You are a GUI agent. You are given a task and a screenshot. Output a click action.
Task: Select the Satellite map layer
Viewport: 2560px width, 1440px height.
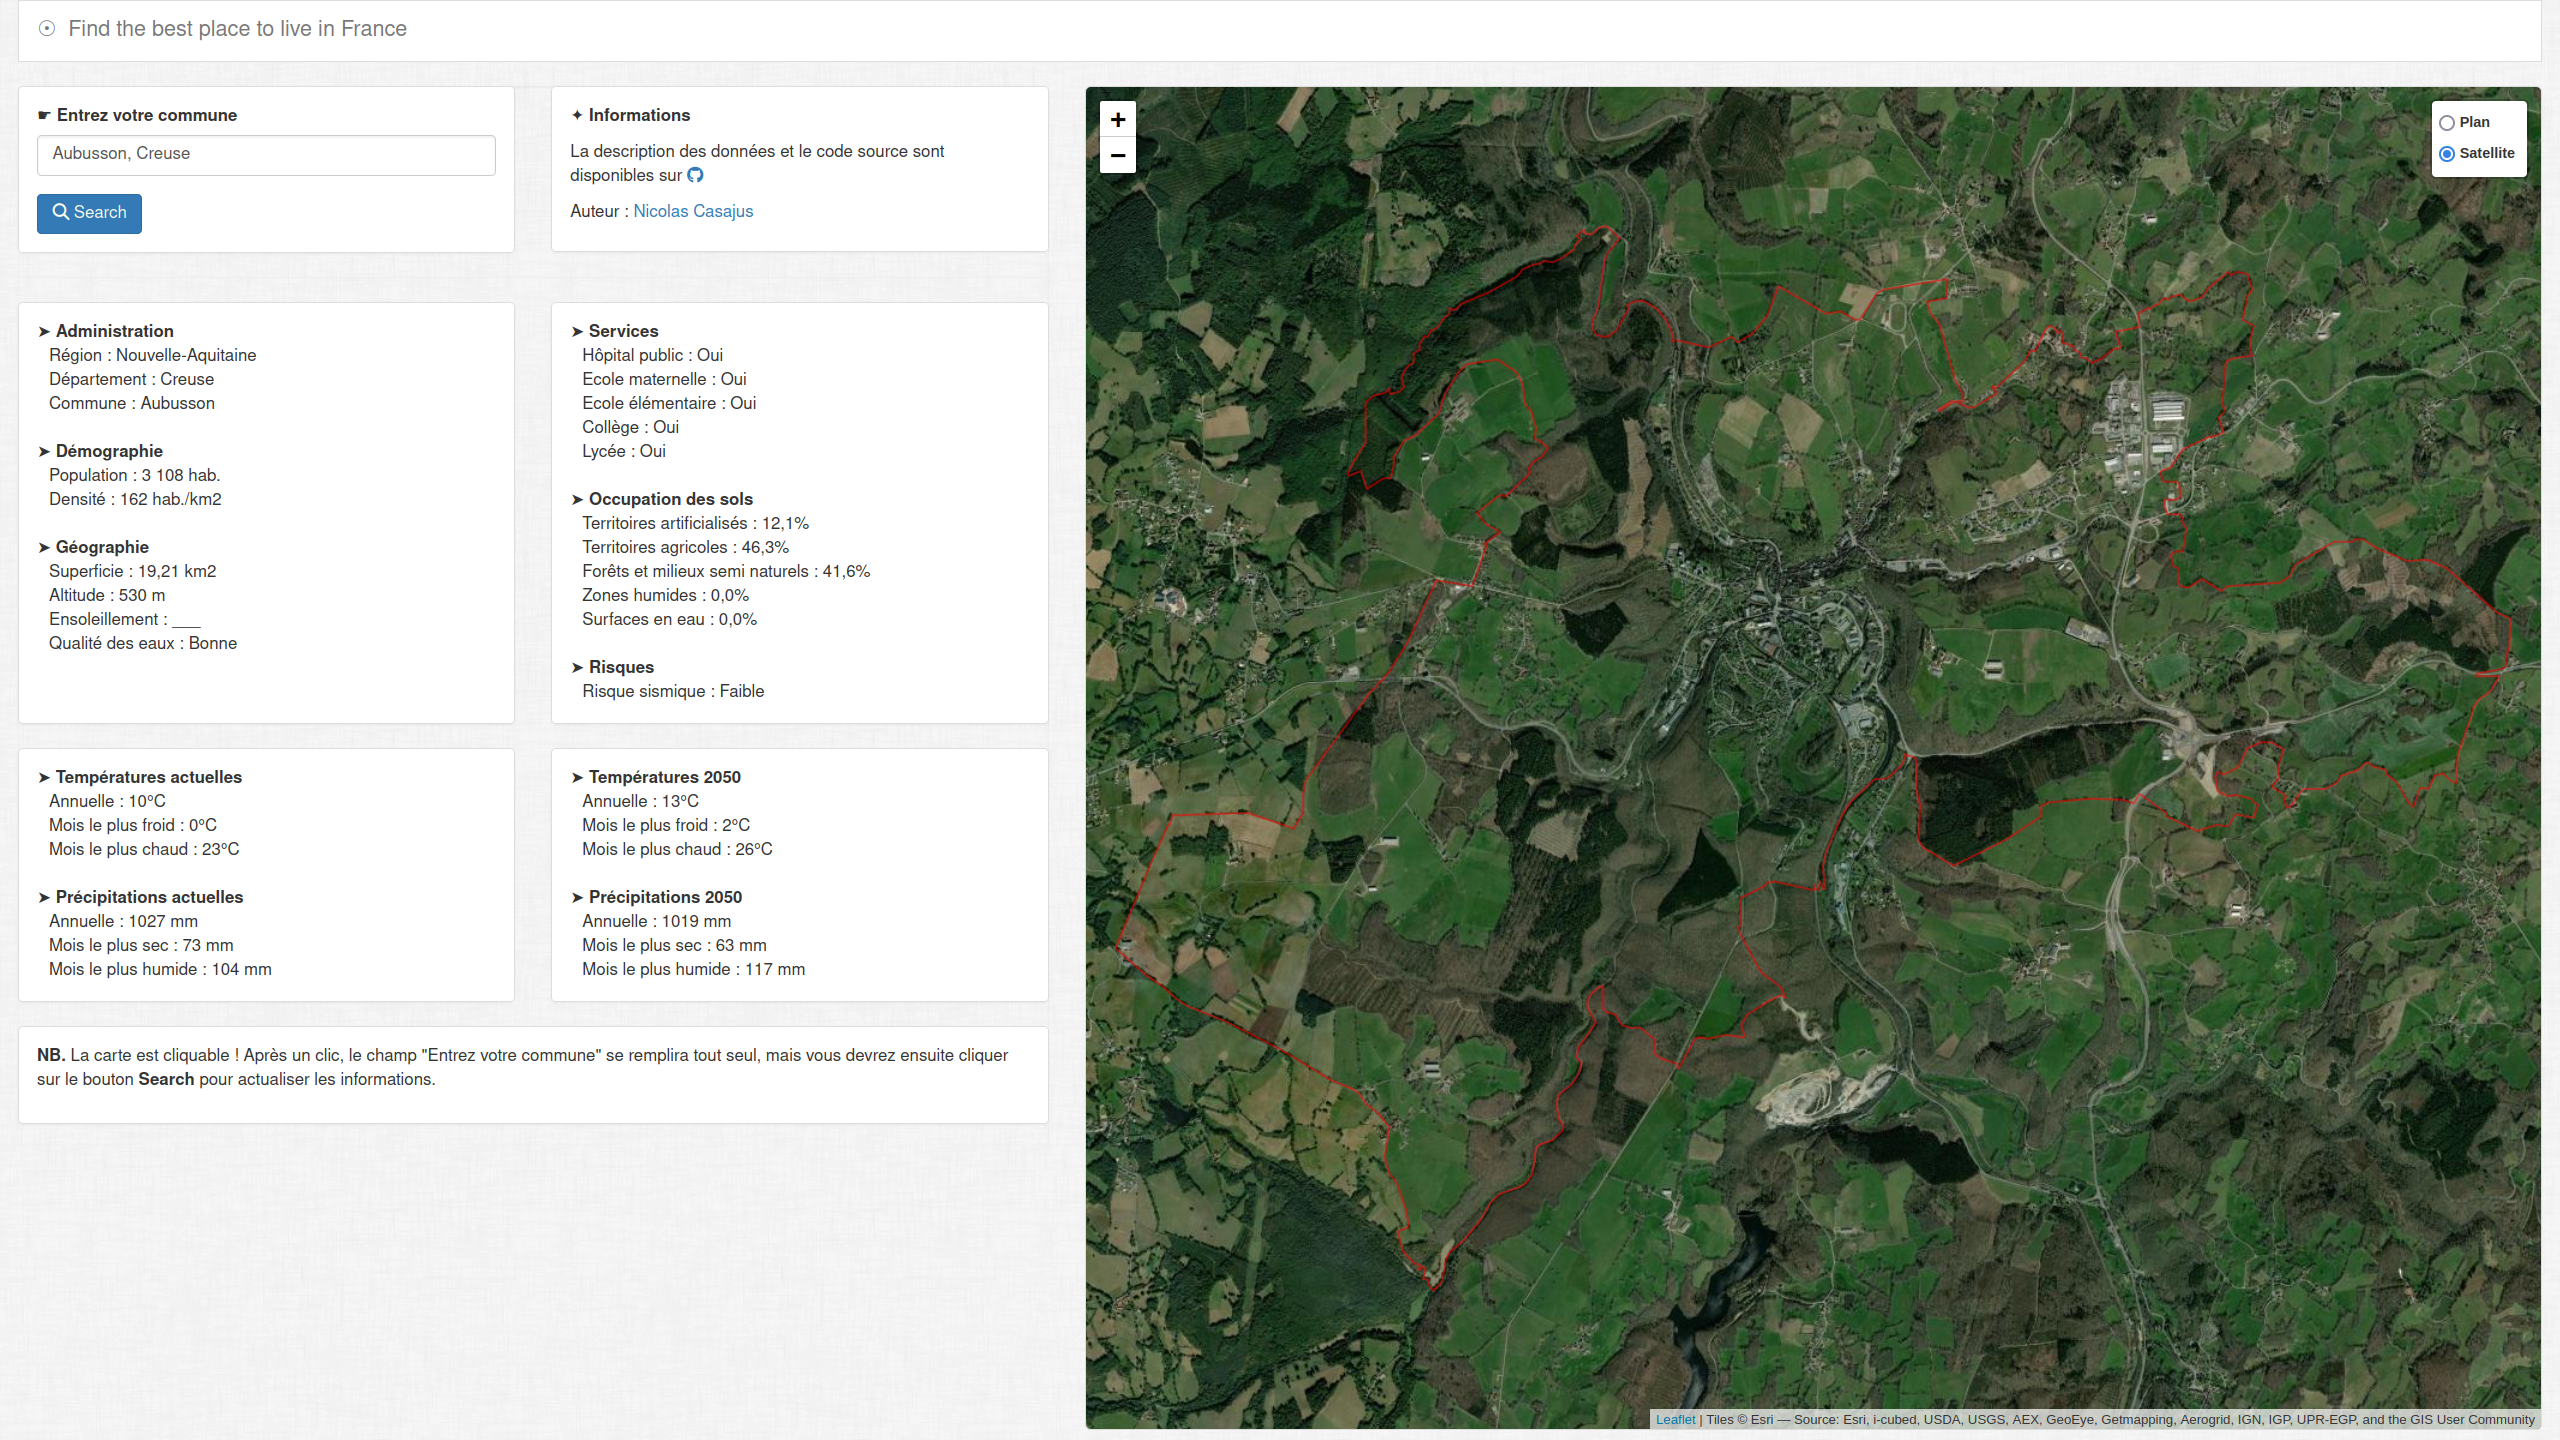pyautogui.click(x=2447, y=154)
